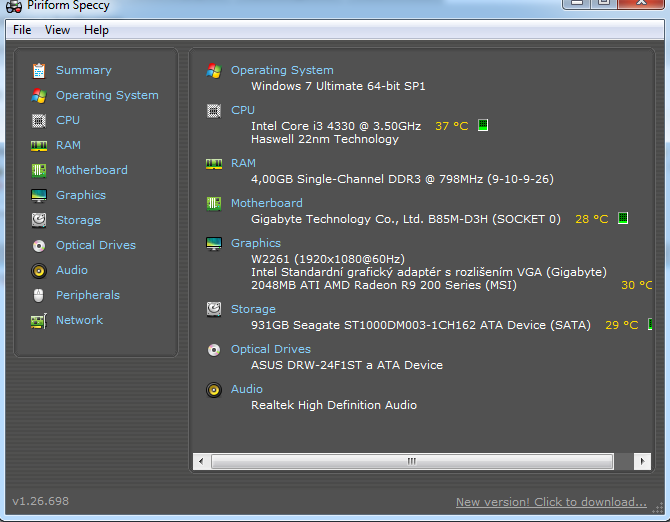Image resolution: width=670 pixels, height=522 pixels.
Task: Click the green CPU temperature indicator icon
Action: click(x=483, y=125)
